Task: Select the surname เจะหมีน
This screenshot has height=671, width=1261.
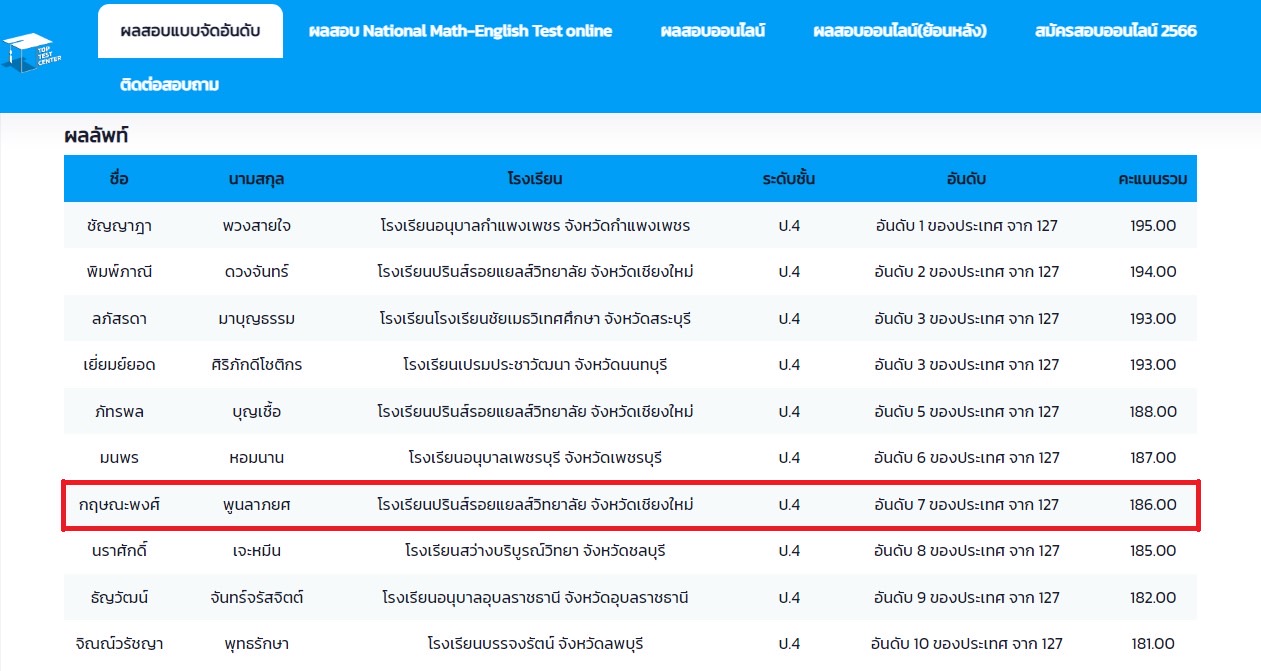Action: click(x=257, y=551)
